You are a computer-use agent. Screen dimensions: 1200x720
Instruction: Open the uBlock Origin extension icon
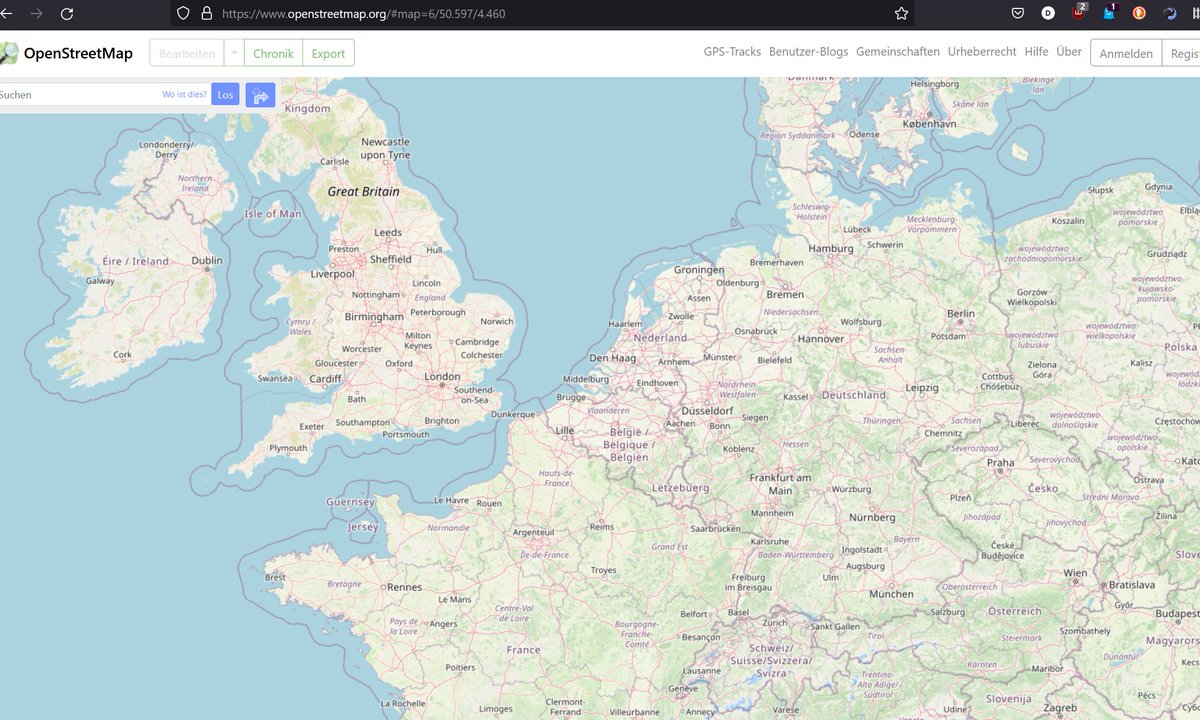point(1079,13)
